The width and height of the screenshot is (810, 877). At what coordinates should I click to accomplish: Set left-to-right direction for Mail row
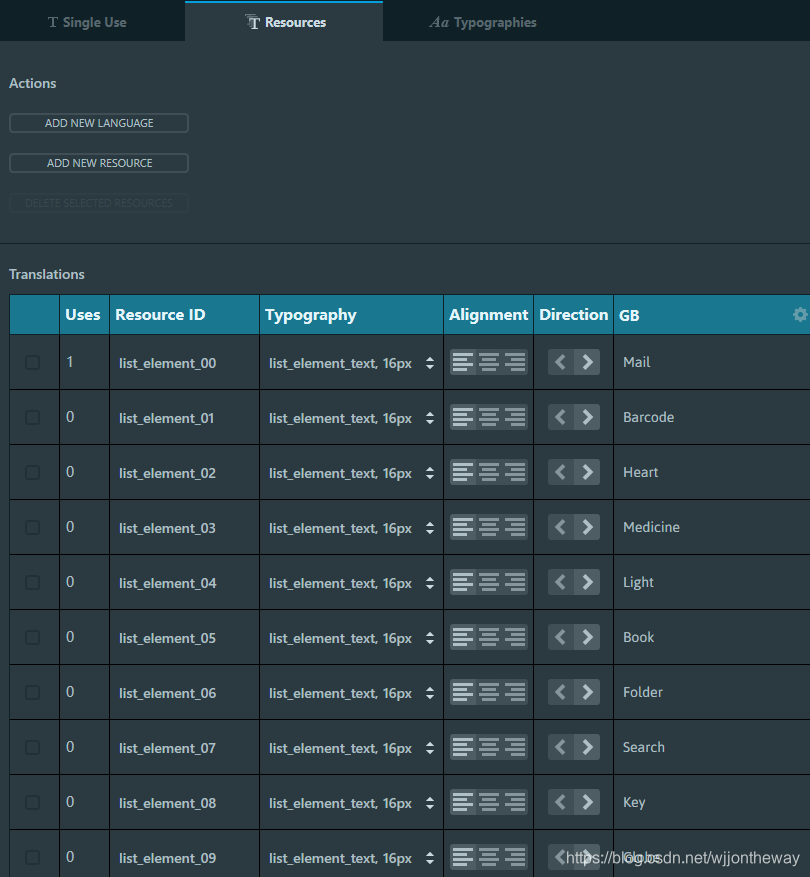pyautogui.click(x=587, y=362)
